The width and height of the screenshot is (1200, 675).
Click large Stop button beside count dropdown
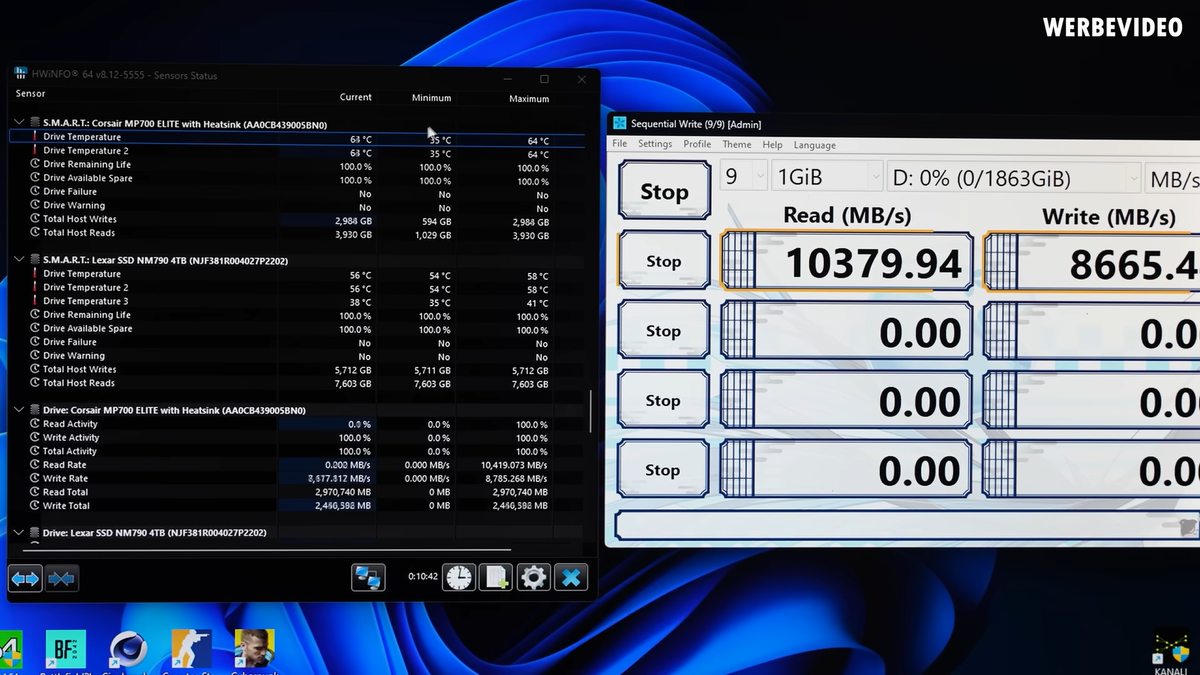tap(664, 191)
